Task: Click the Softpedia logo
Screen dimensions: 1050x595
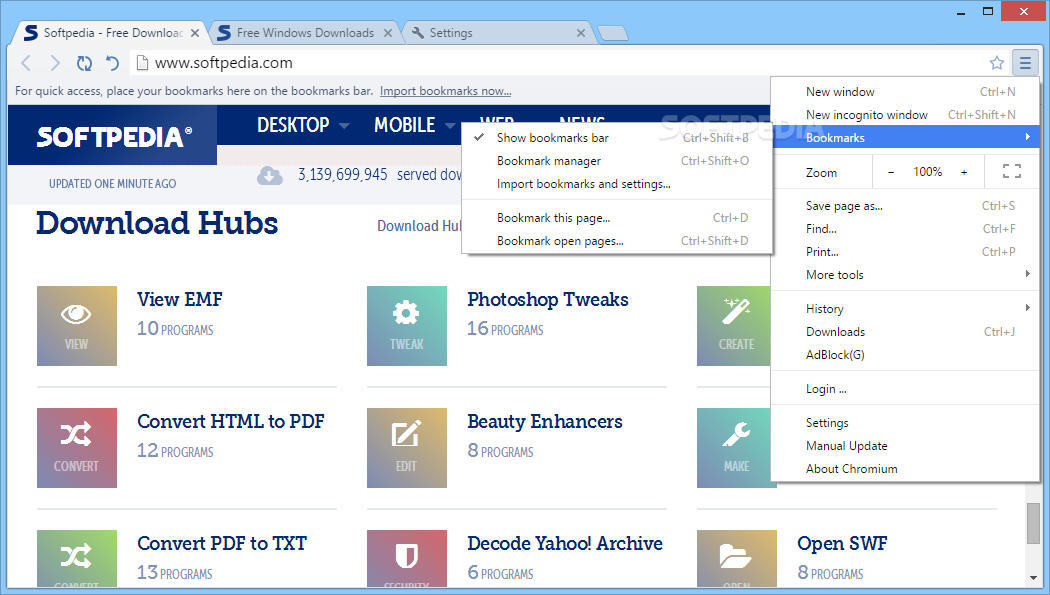Action: [x=113, y=137]
